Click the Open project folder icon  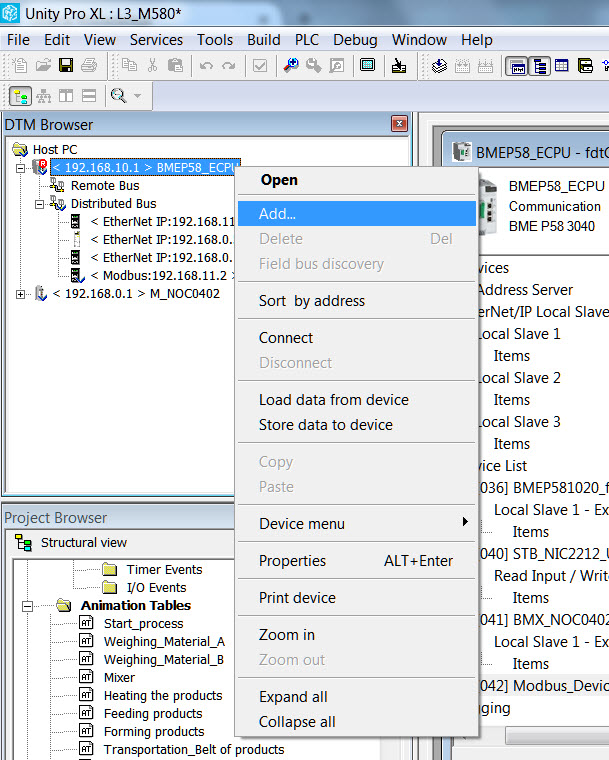coord(43,65)
